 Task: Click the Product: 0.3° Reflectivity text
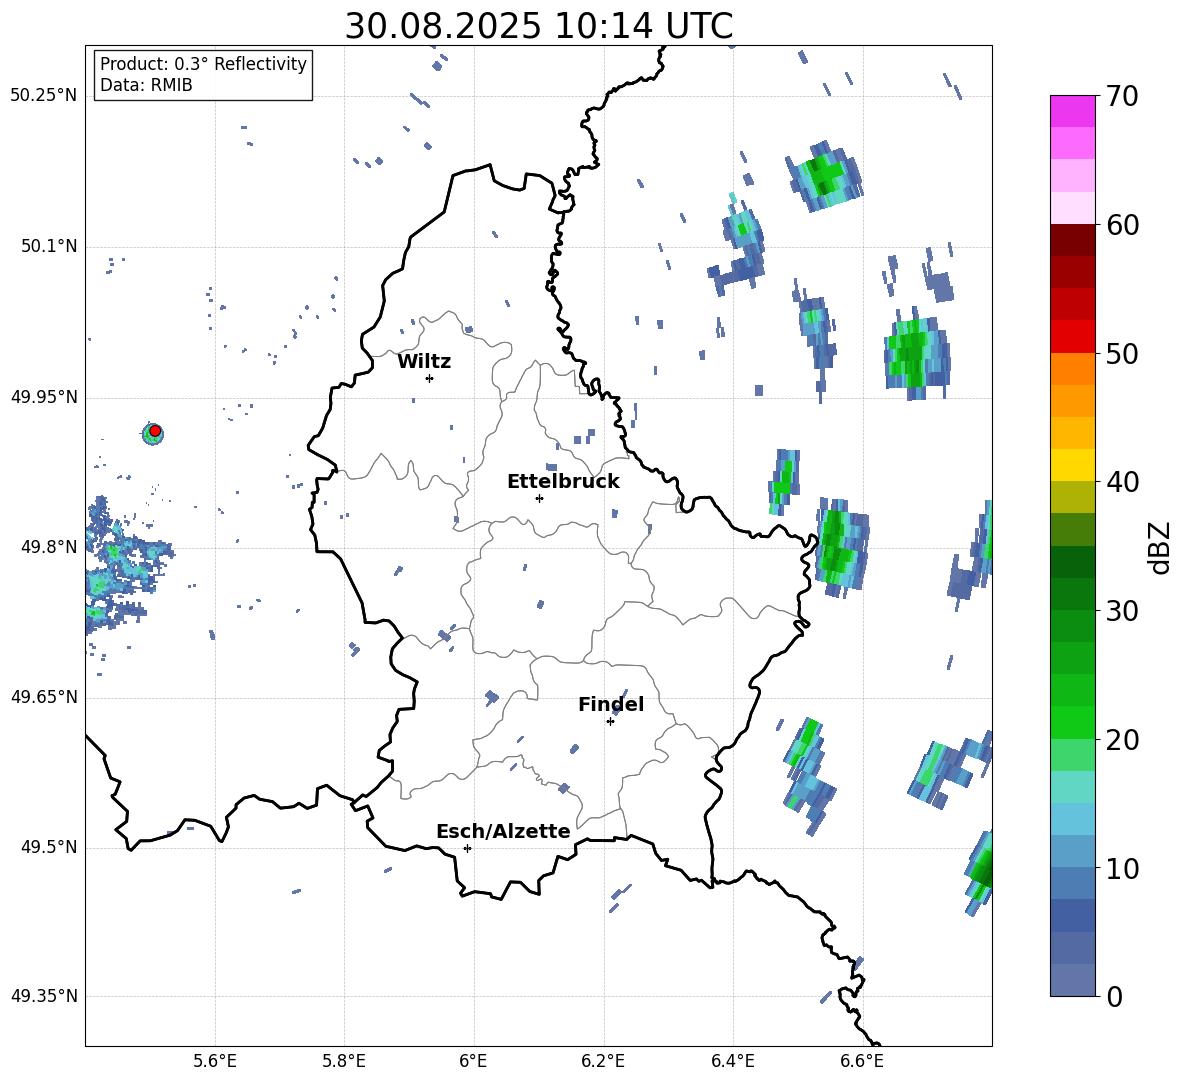point(203,63)
